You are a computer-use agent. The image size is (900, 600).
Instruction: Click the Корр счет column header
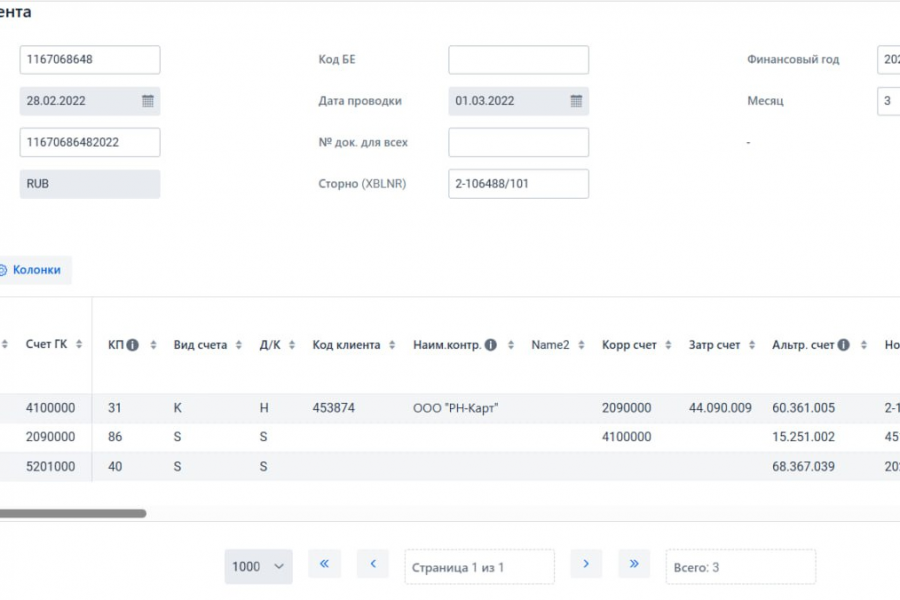point(629,345)
